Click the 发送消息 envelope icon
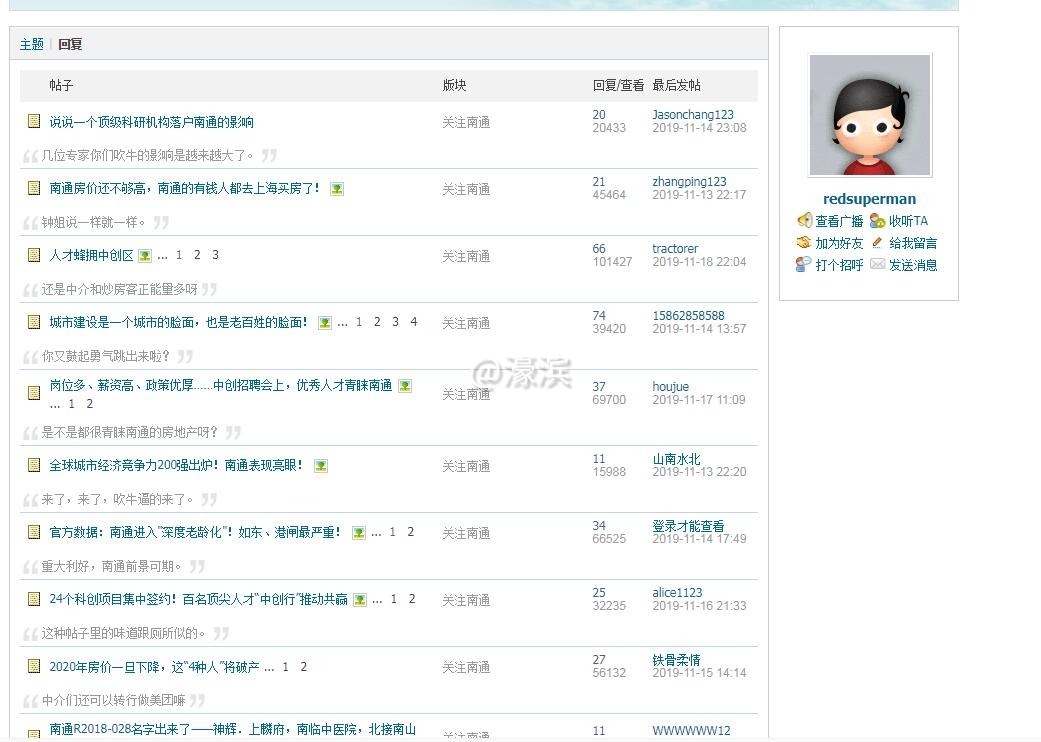This screenshot has height=742, width=1041. [877, 265]
